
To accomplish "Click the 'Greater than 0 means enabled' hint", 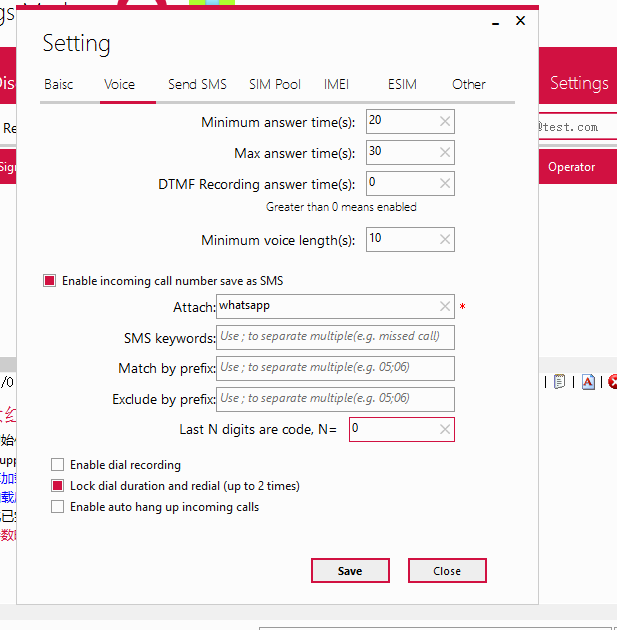I will [x=341, y=207].
